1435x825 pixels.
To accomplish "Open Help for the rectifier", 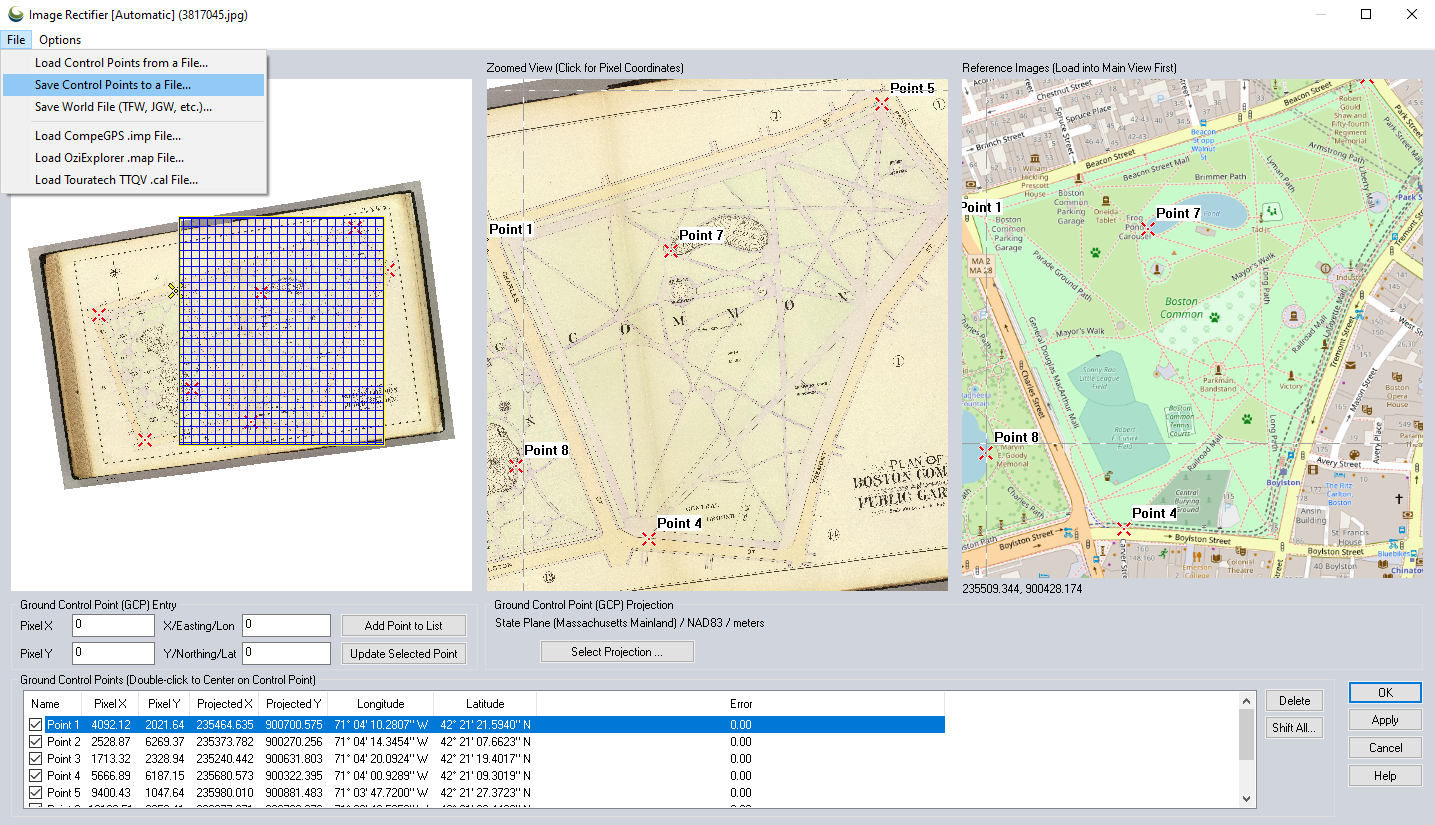I will click(1385, 776).
